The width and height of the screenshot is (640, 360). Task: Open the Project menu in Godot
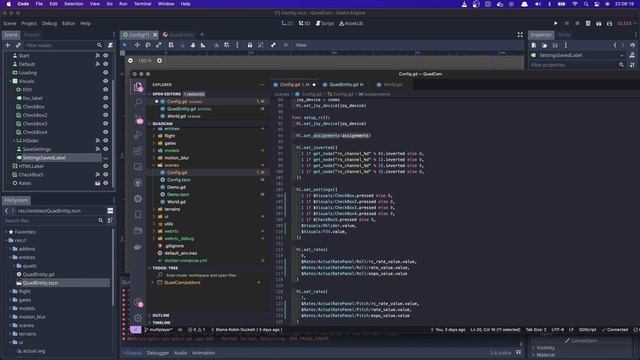tap(29, 24)
